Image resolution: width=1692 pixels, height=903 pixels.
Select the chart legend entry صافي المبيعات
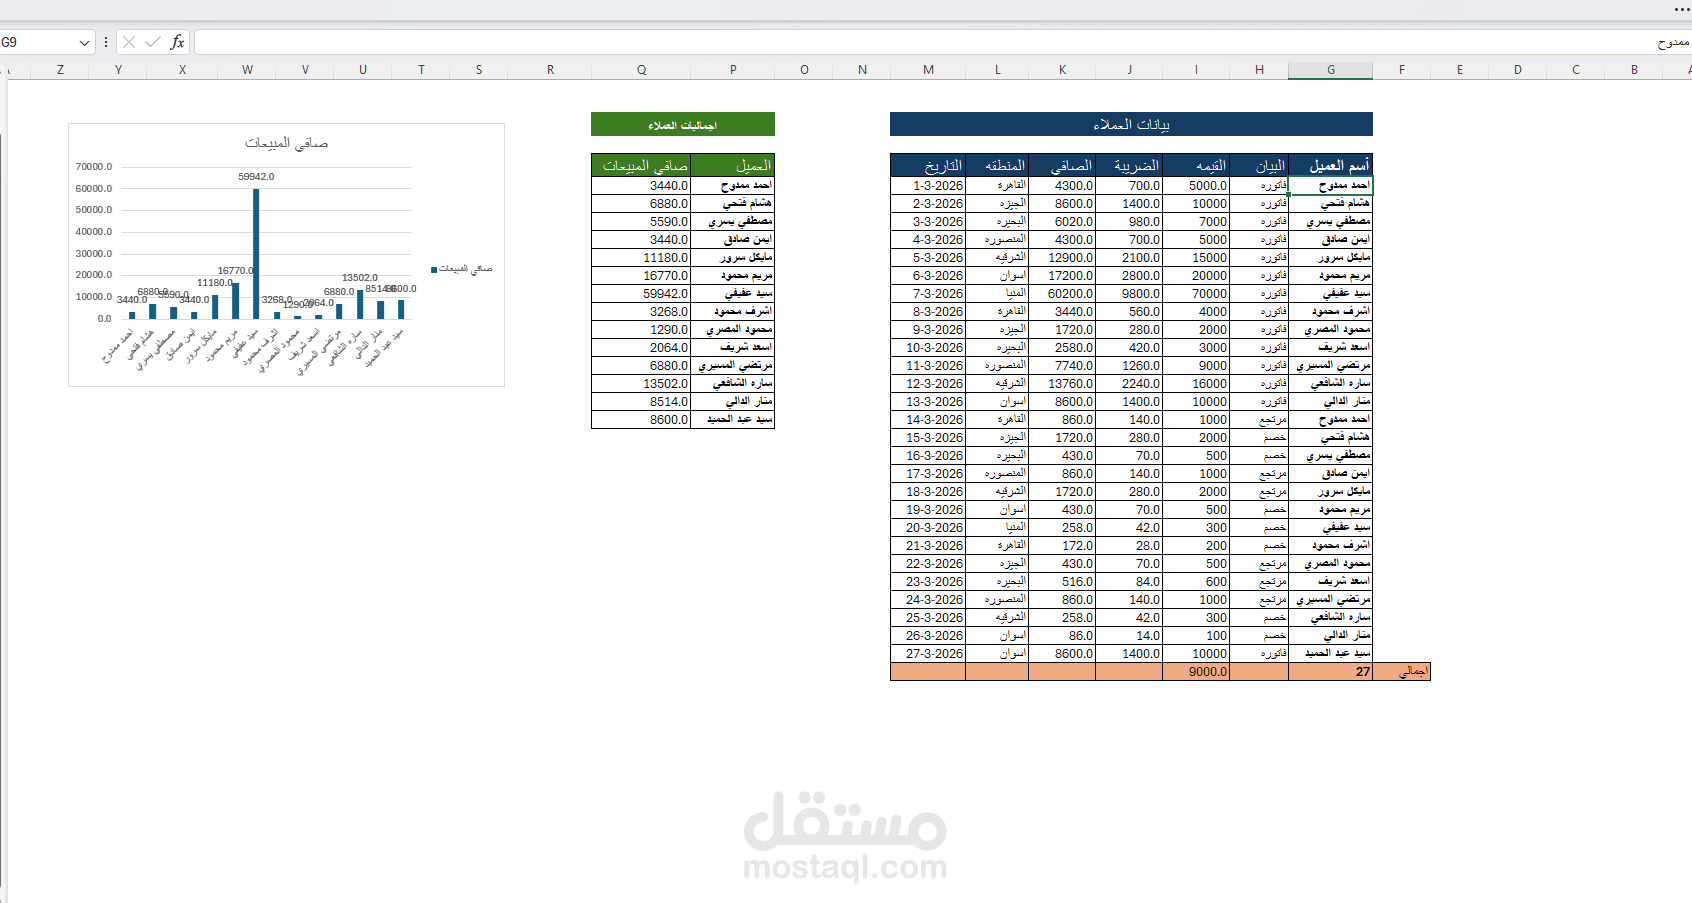pos(462,268)
